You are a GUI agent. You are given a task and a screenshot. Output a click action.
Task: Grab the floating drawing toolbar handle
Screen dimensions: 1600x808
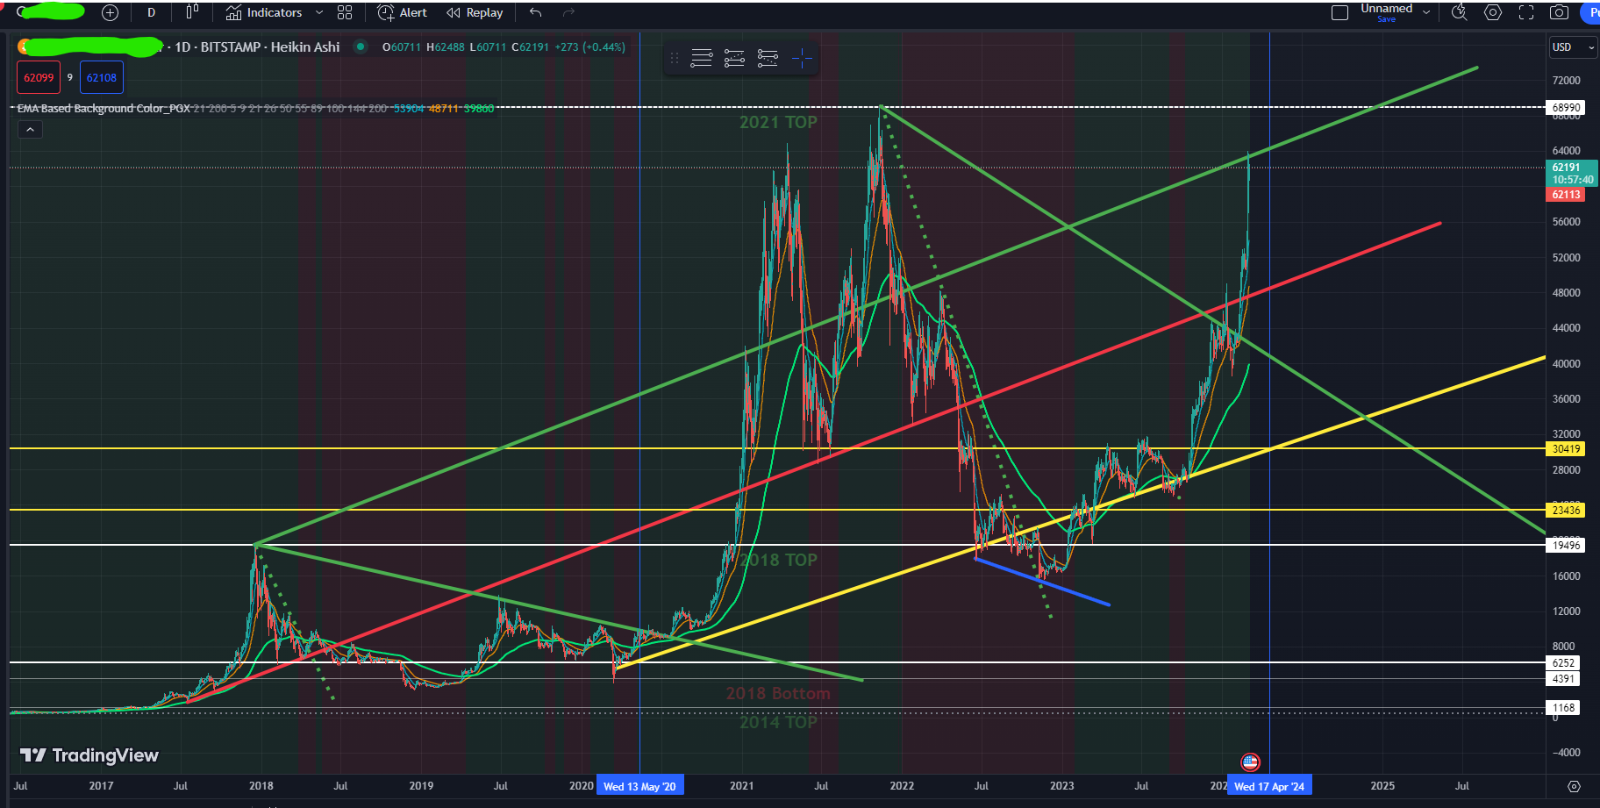[x=674, y=58]
